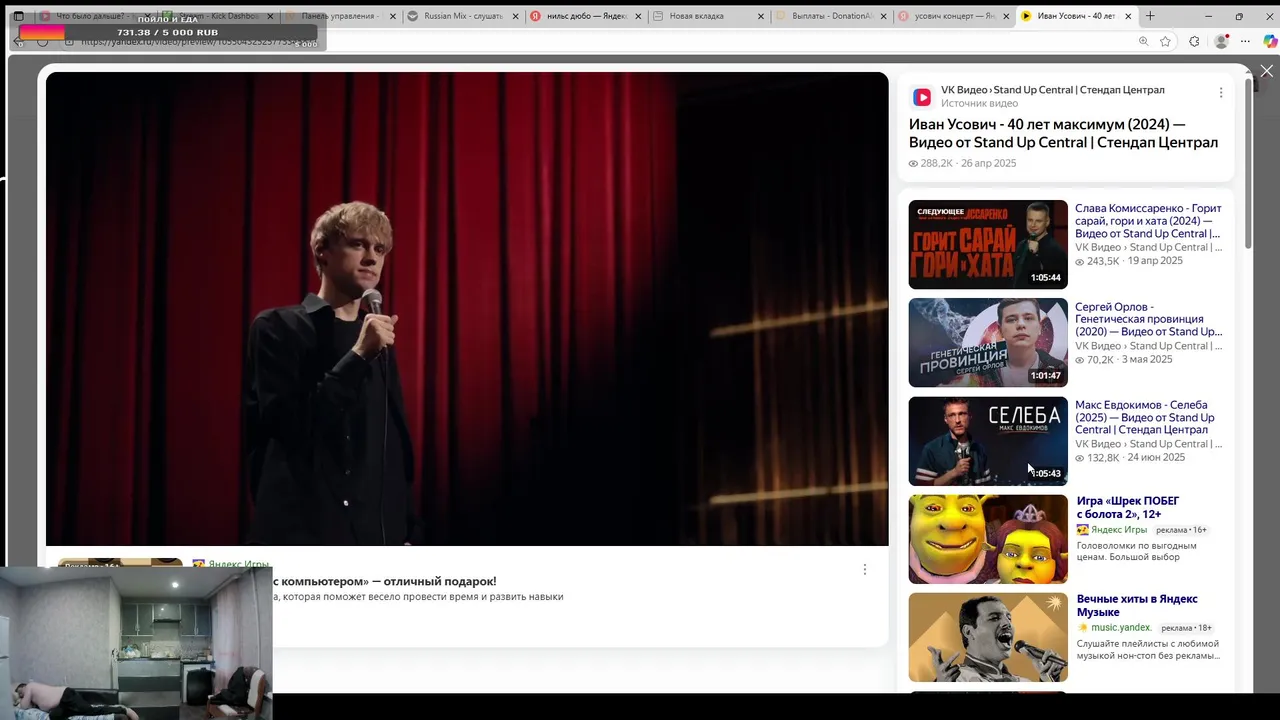Open the browser extensions puzzle icon

point(1194,41)
